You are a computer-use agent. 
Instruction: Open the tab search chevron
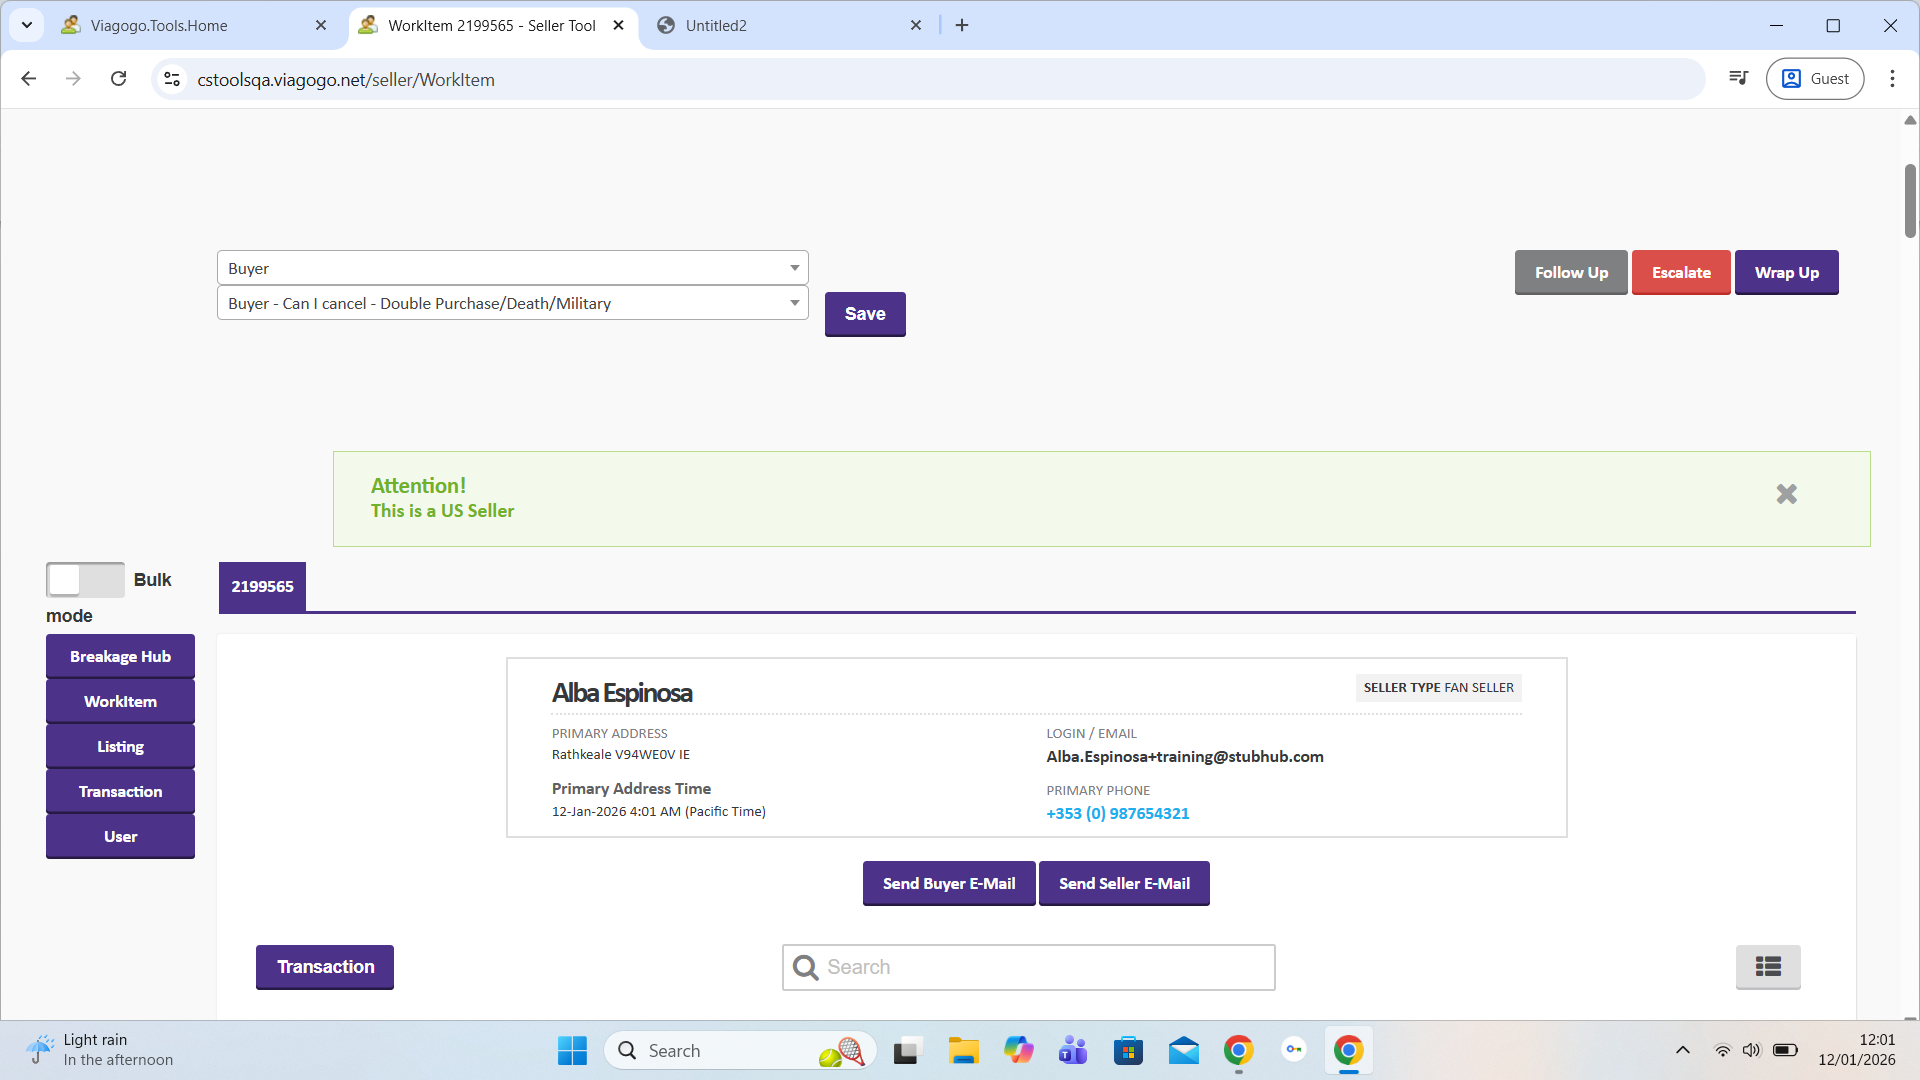[x=27, y=25]
